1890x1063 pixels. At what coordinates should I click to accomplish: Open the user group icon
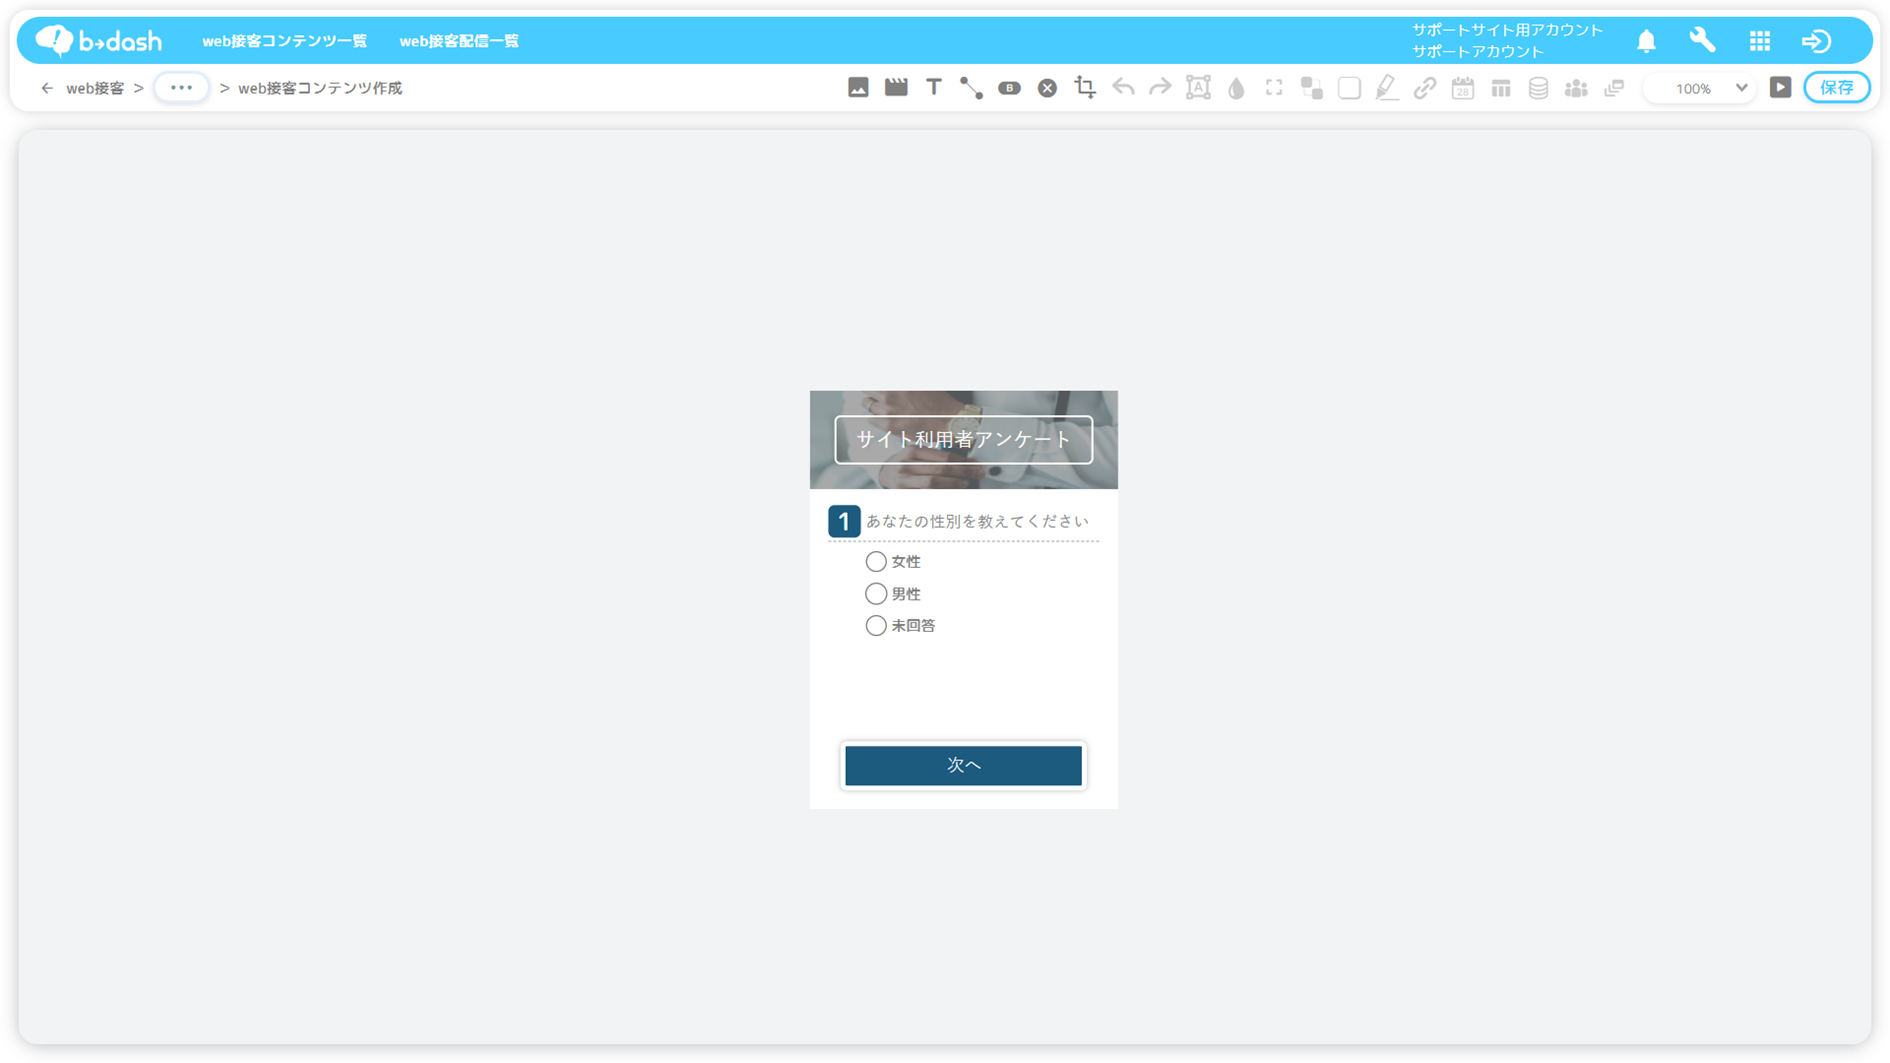click(x=1576, y=88)
